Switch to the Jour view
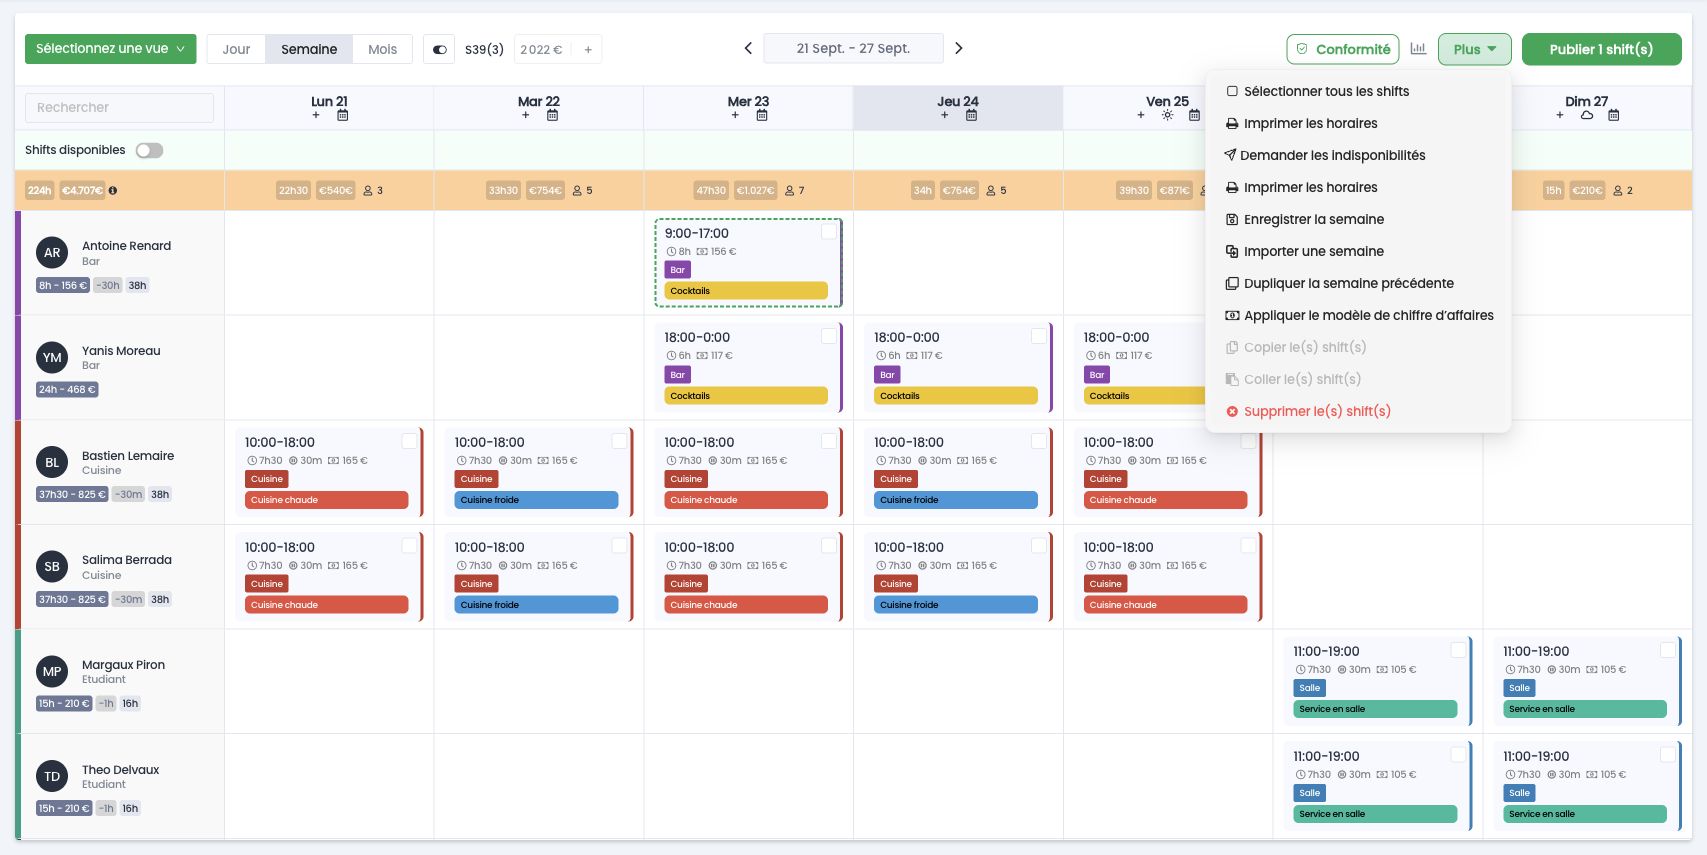 tap(236, 49)
